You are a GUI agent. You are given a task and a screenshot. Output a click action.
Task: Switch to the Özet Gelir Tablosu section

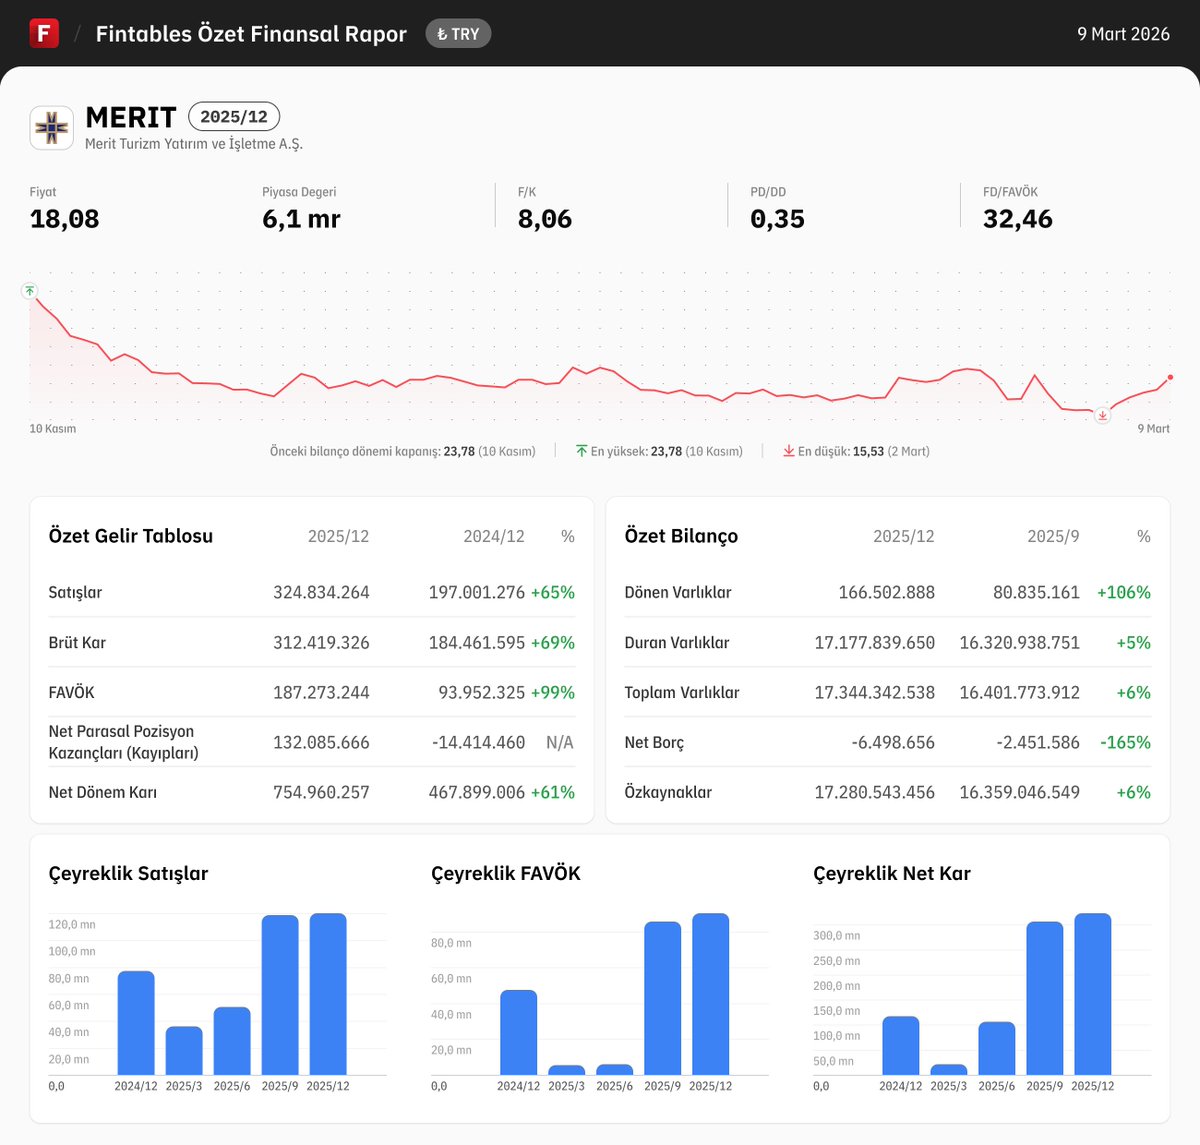[131, 536]
